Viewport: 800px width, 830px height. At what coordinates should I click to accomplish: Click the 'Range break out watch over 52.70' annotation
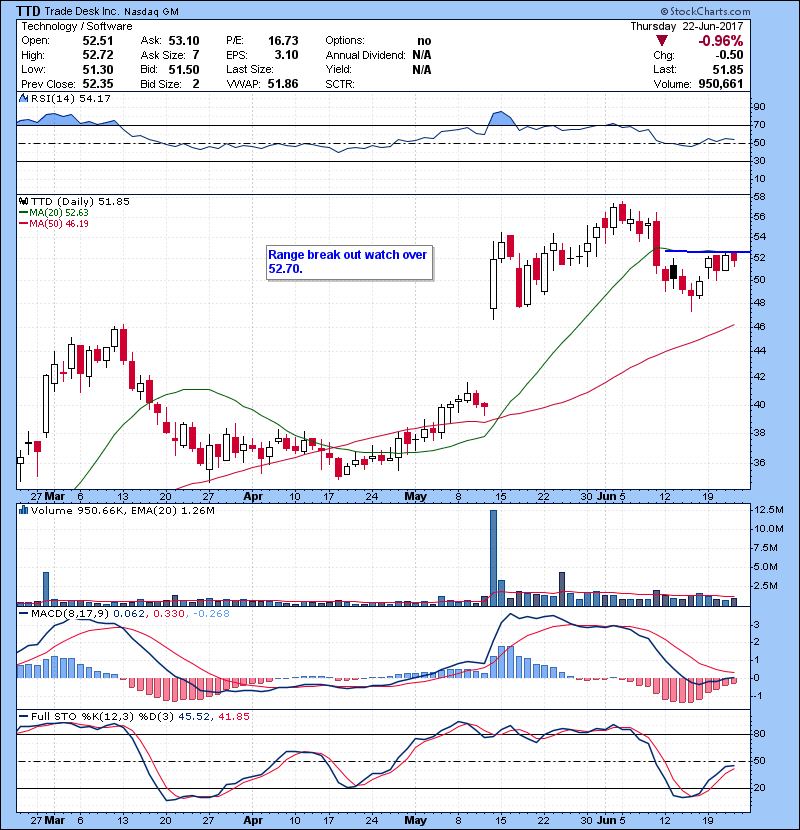[x=349, y=262]
